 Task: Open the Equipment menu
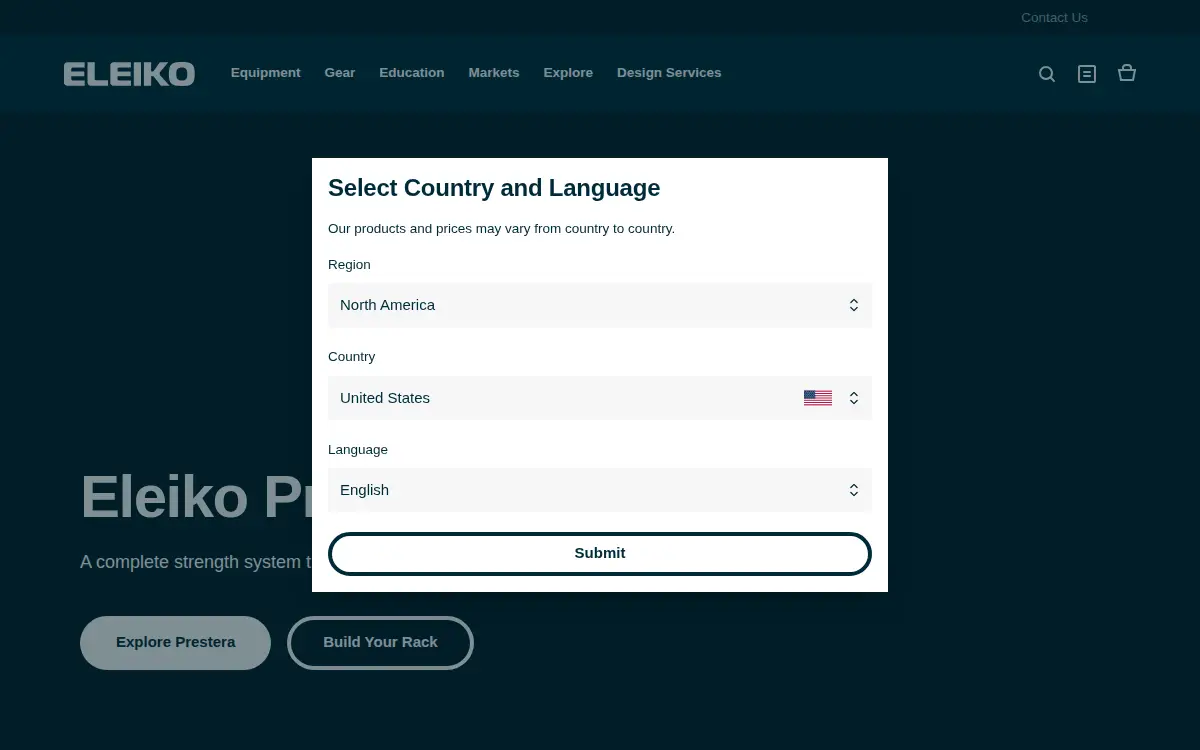[266, 73]
